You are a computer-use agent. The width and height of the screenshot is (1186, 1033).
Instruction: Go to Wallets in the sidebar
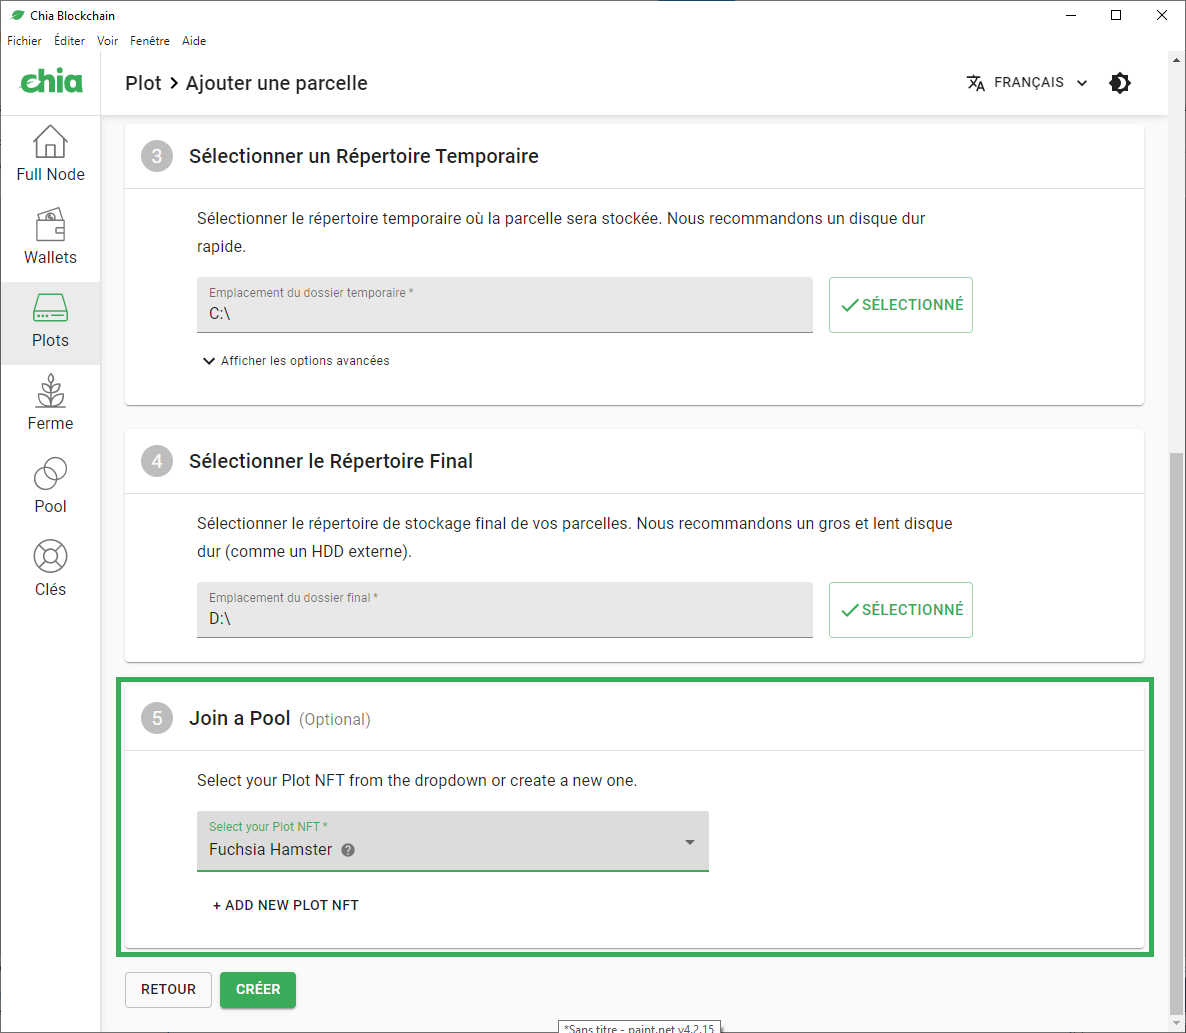pos(50,238)
